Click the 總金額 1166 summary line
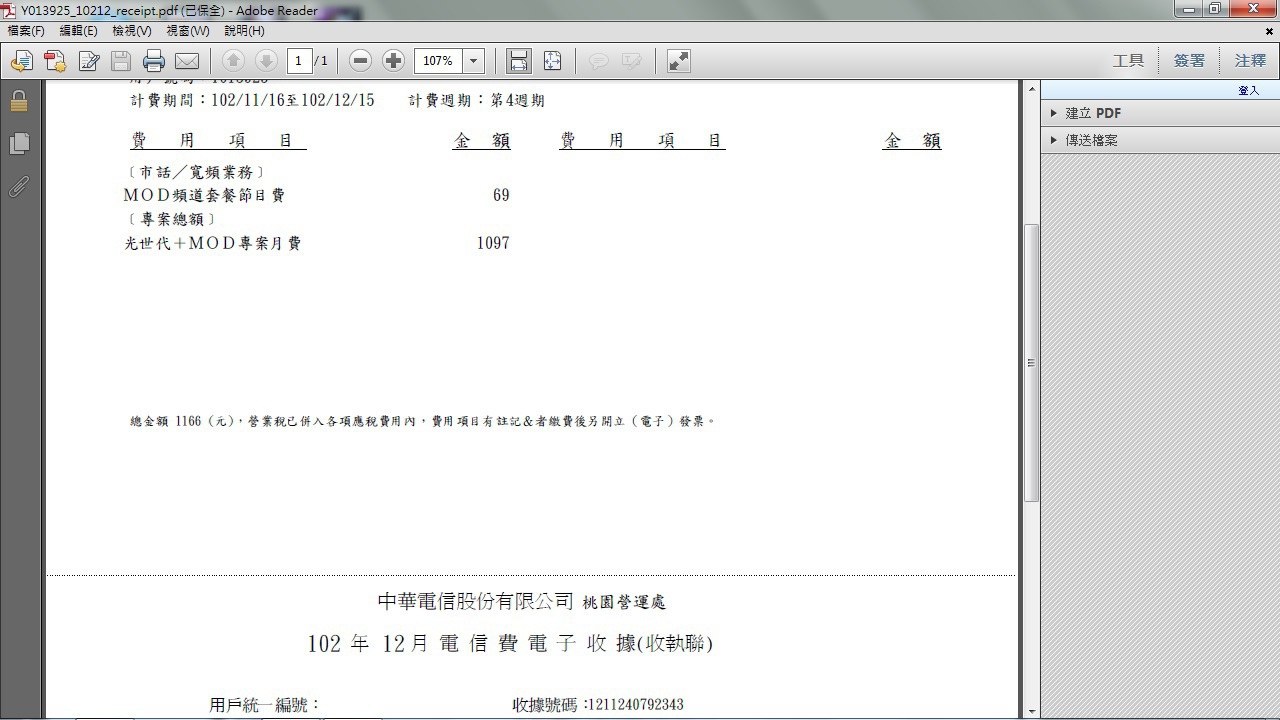 tap(423, 422)
